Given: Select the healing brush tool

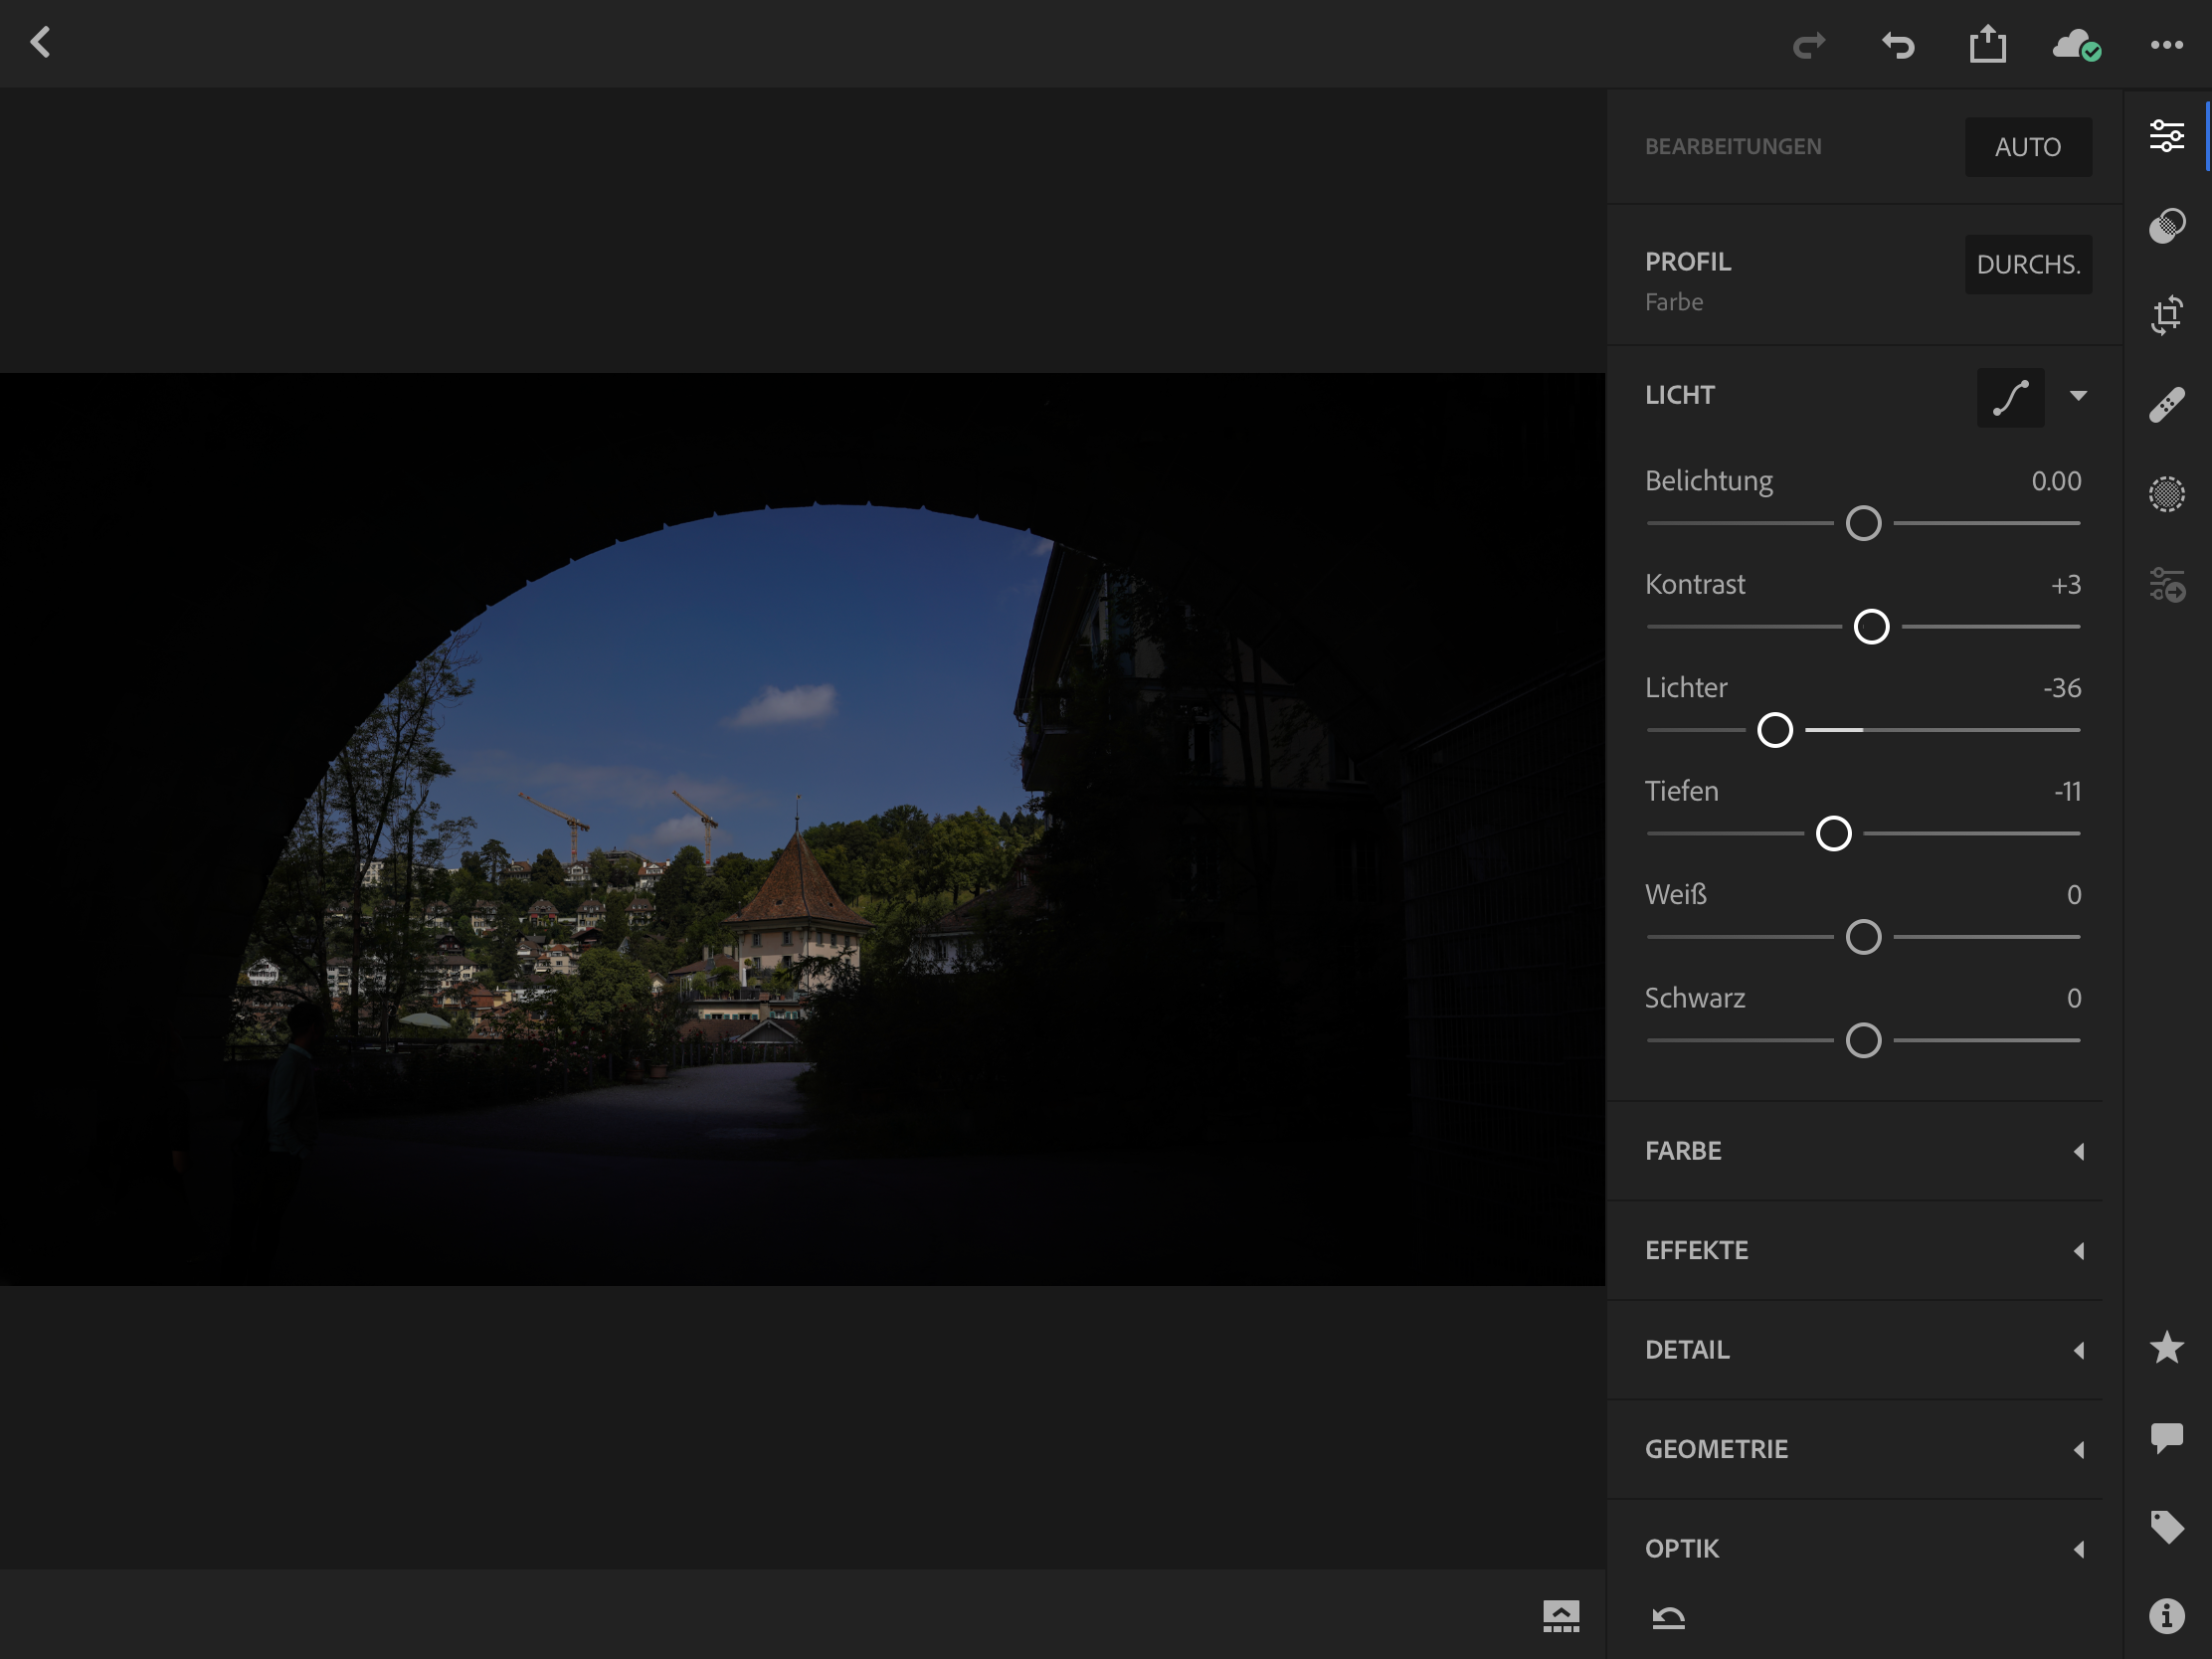Looking at the screenshot, I should point(2166,405).
